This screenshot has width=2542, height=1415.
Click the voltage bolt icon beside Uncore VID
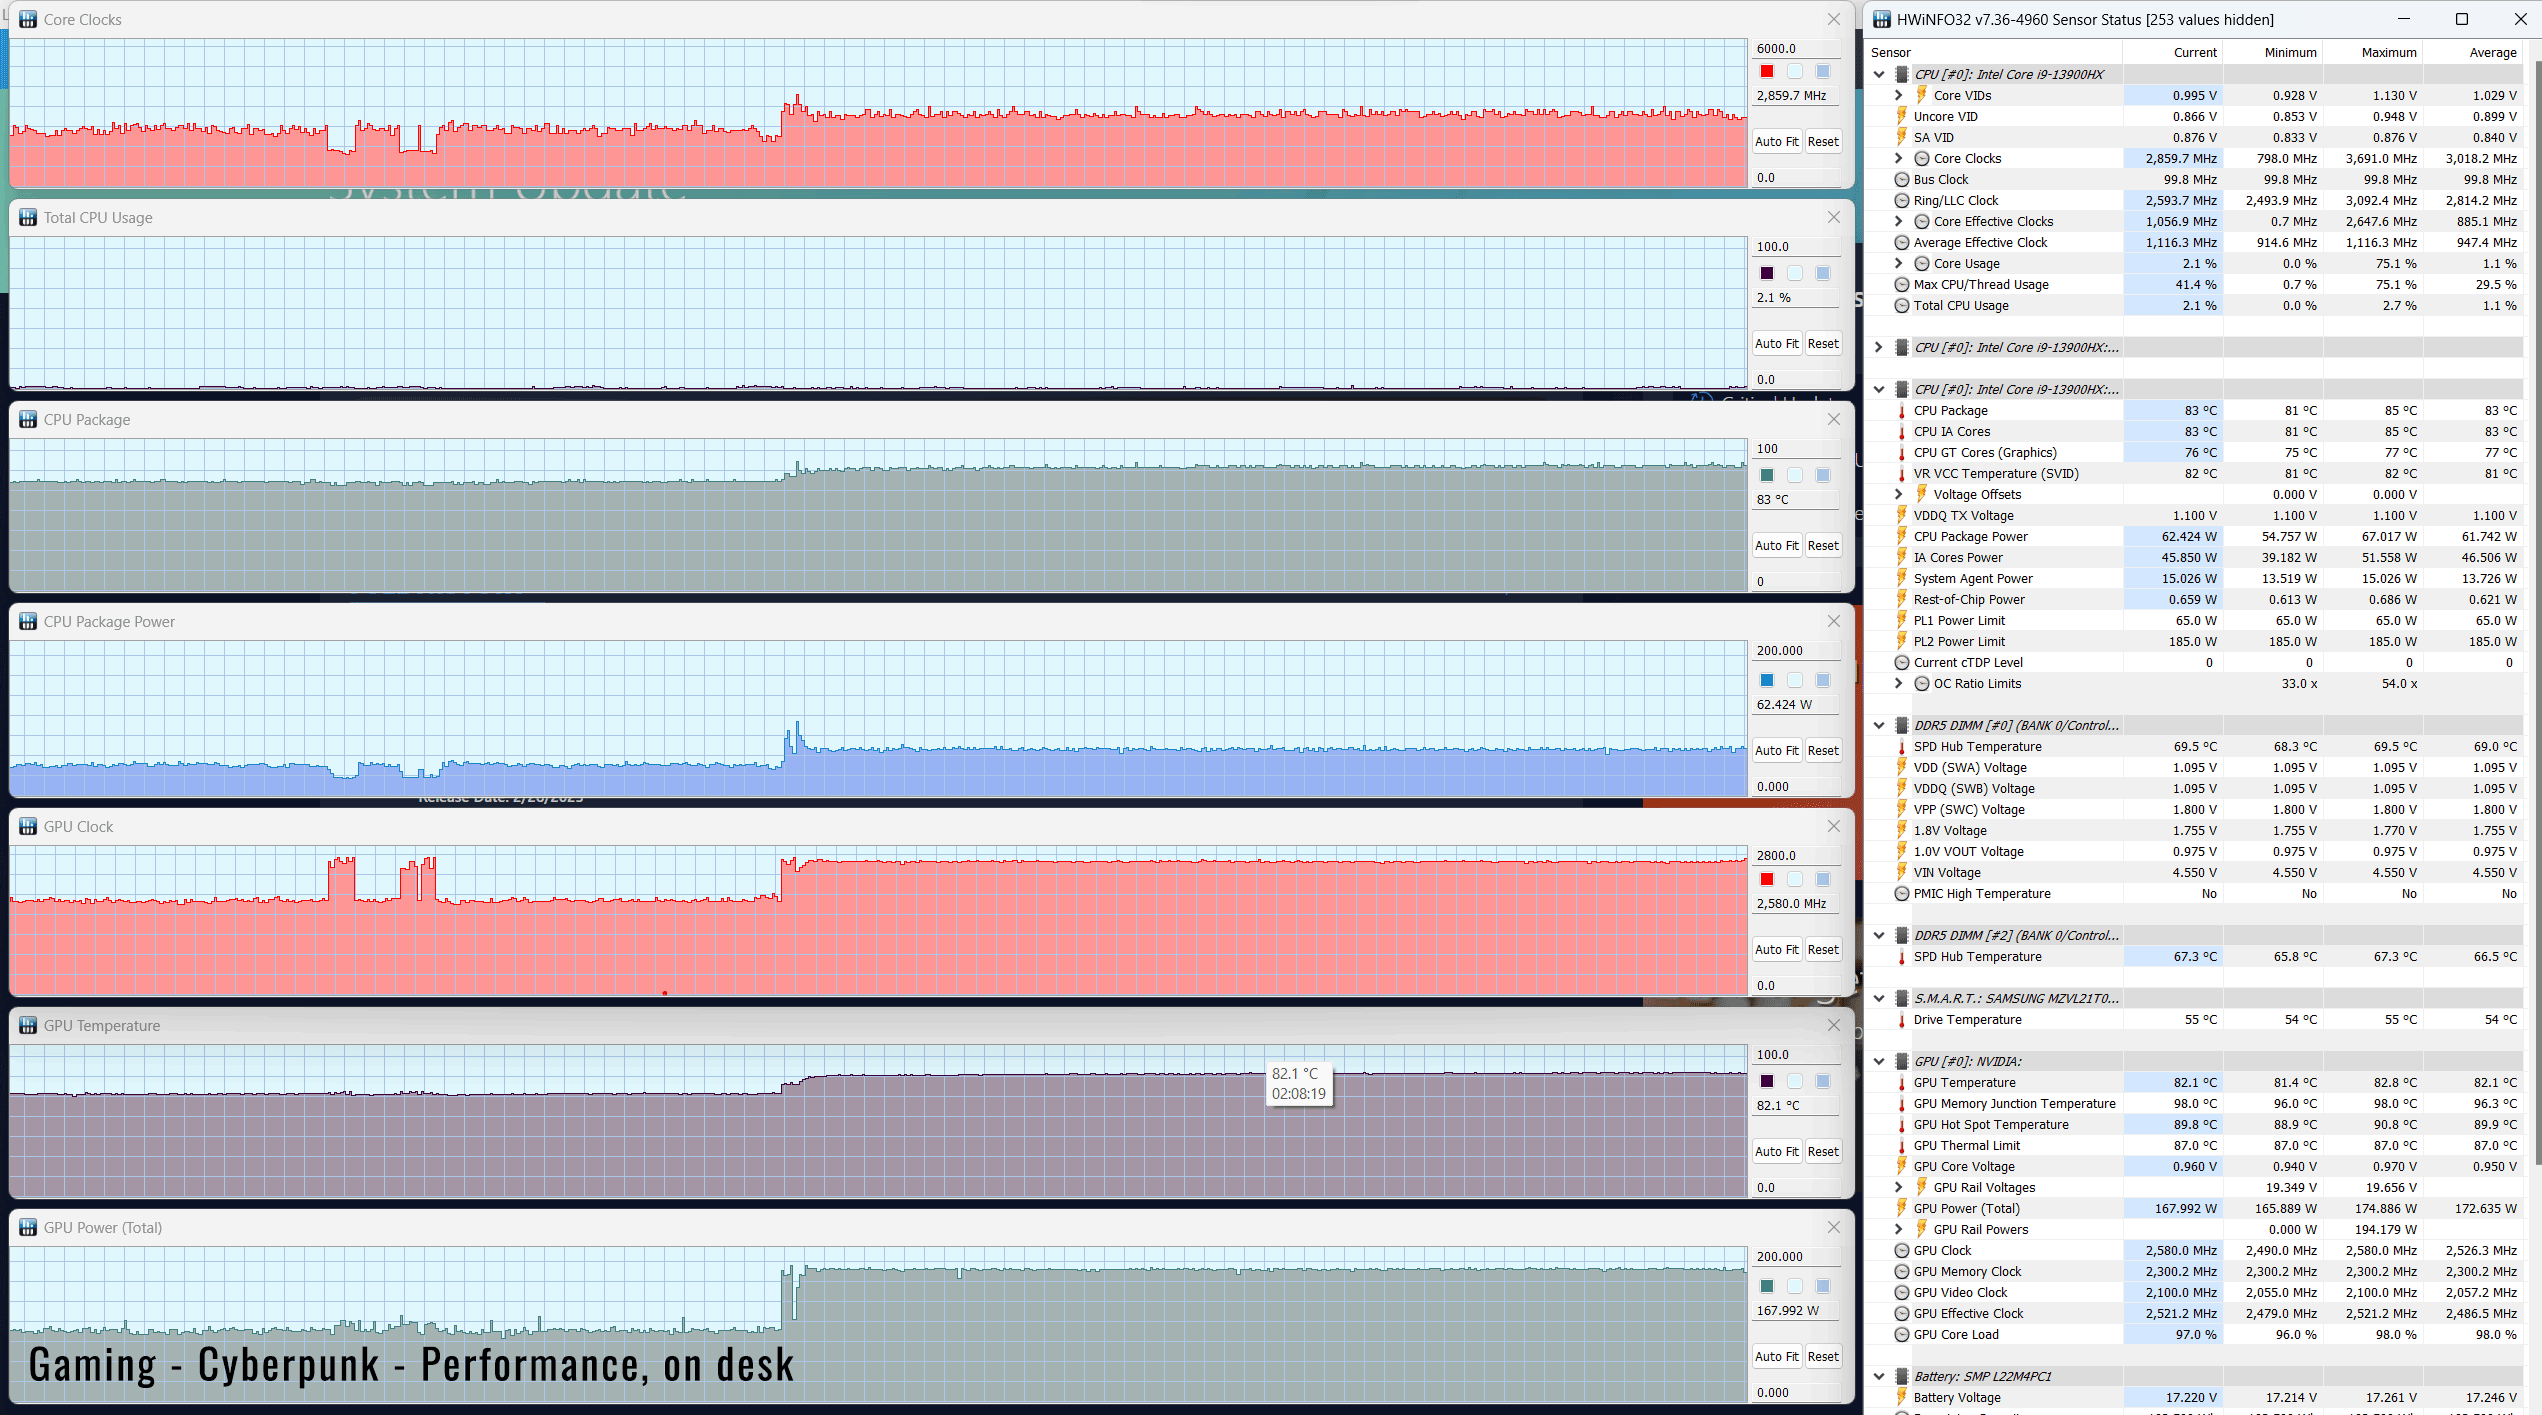click(x=1901, y=116)
